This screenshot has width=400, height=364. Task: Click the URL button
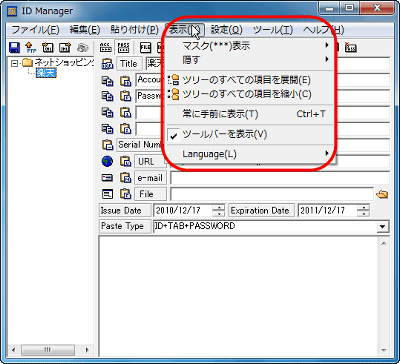[150, 161]
